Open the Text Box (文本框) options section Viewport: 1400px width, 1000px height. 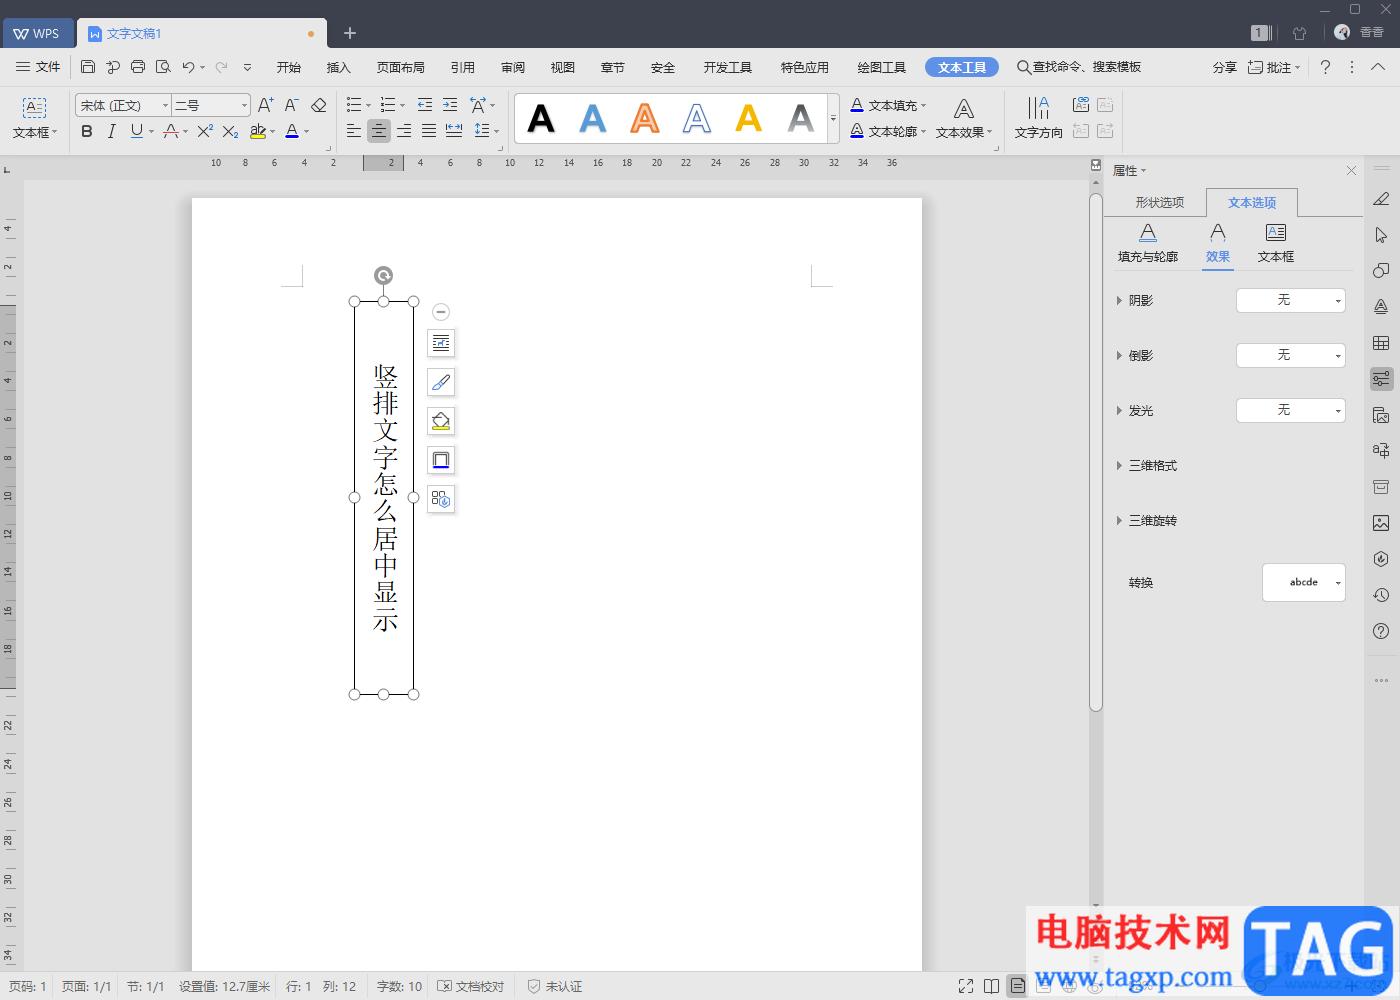tap(1276, 243)
